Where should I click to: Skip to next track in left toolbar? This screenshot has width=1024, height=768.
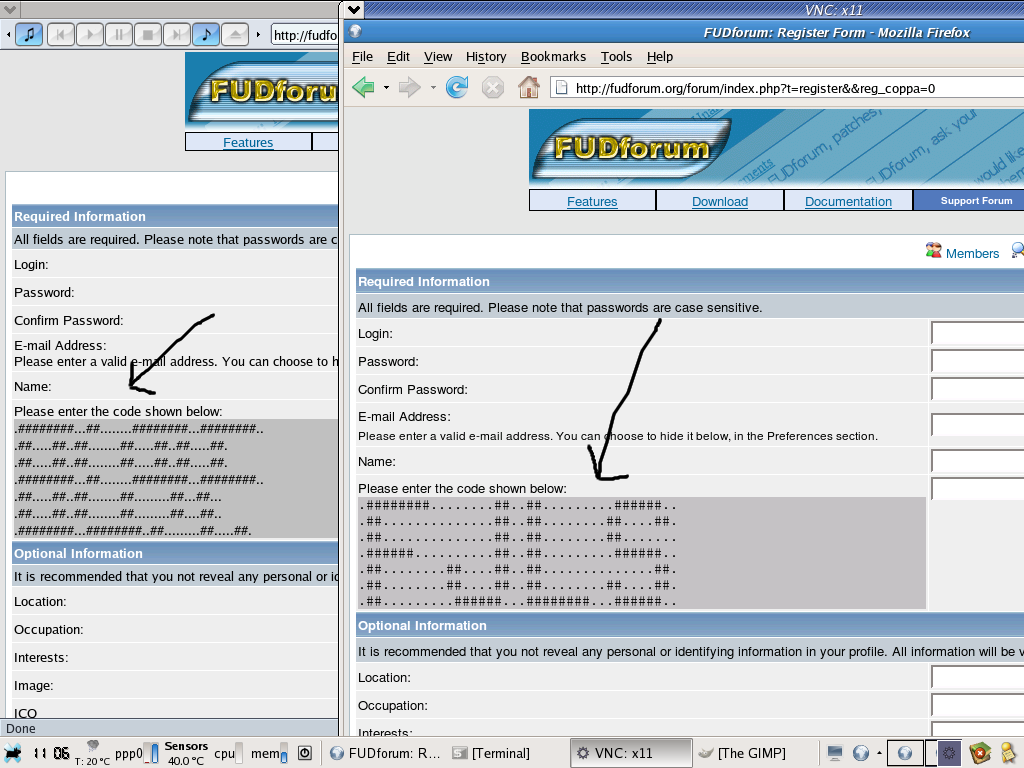coord(176,34)
